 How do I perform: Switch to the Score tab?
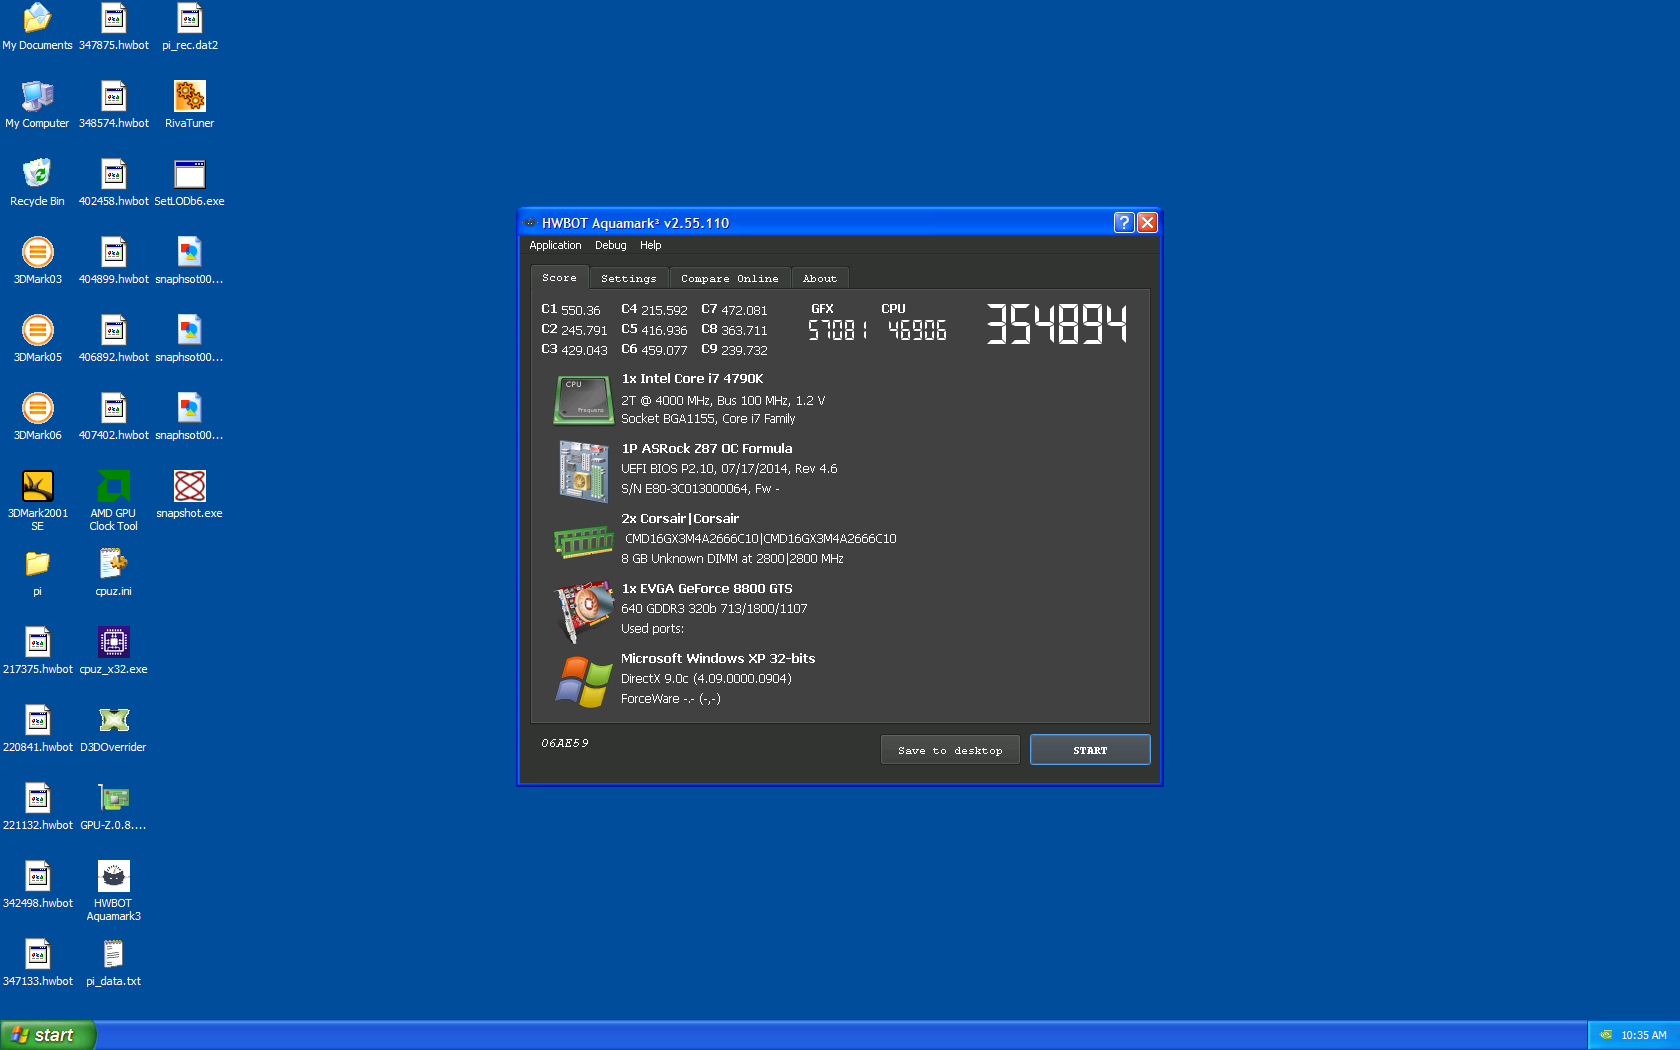(559, 278)
